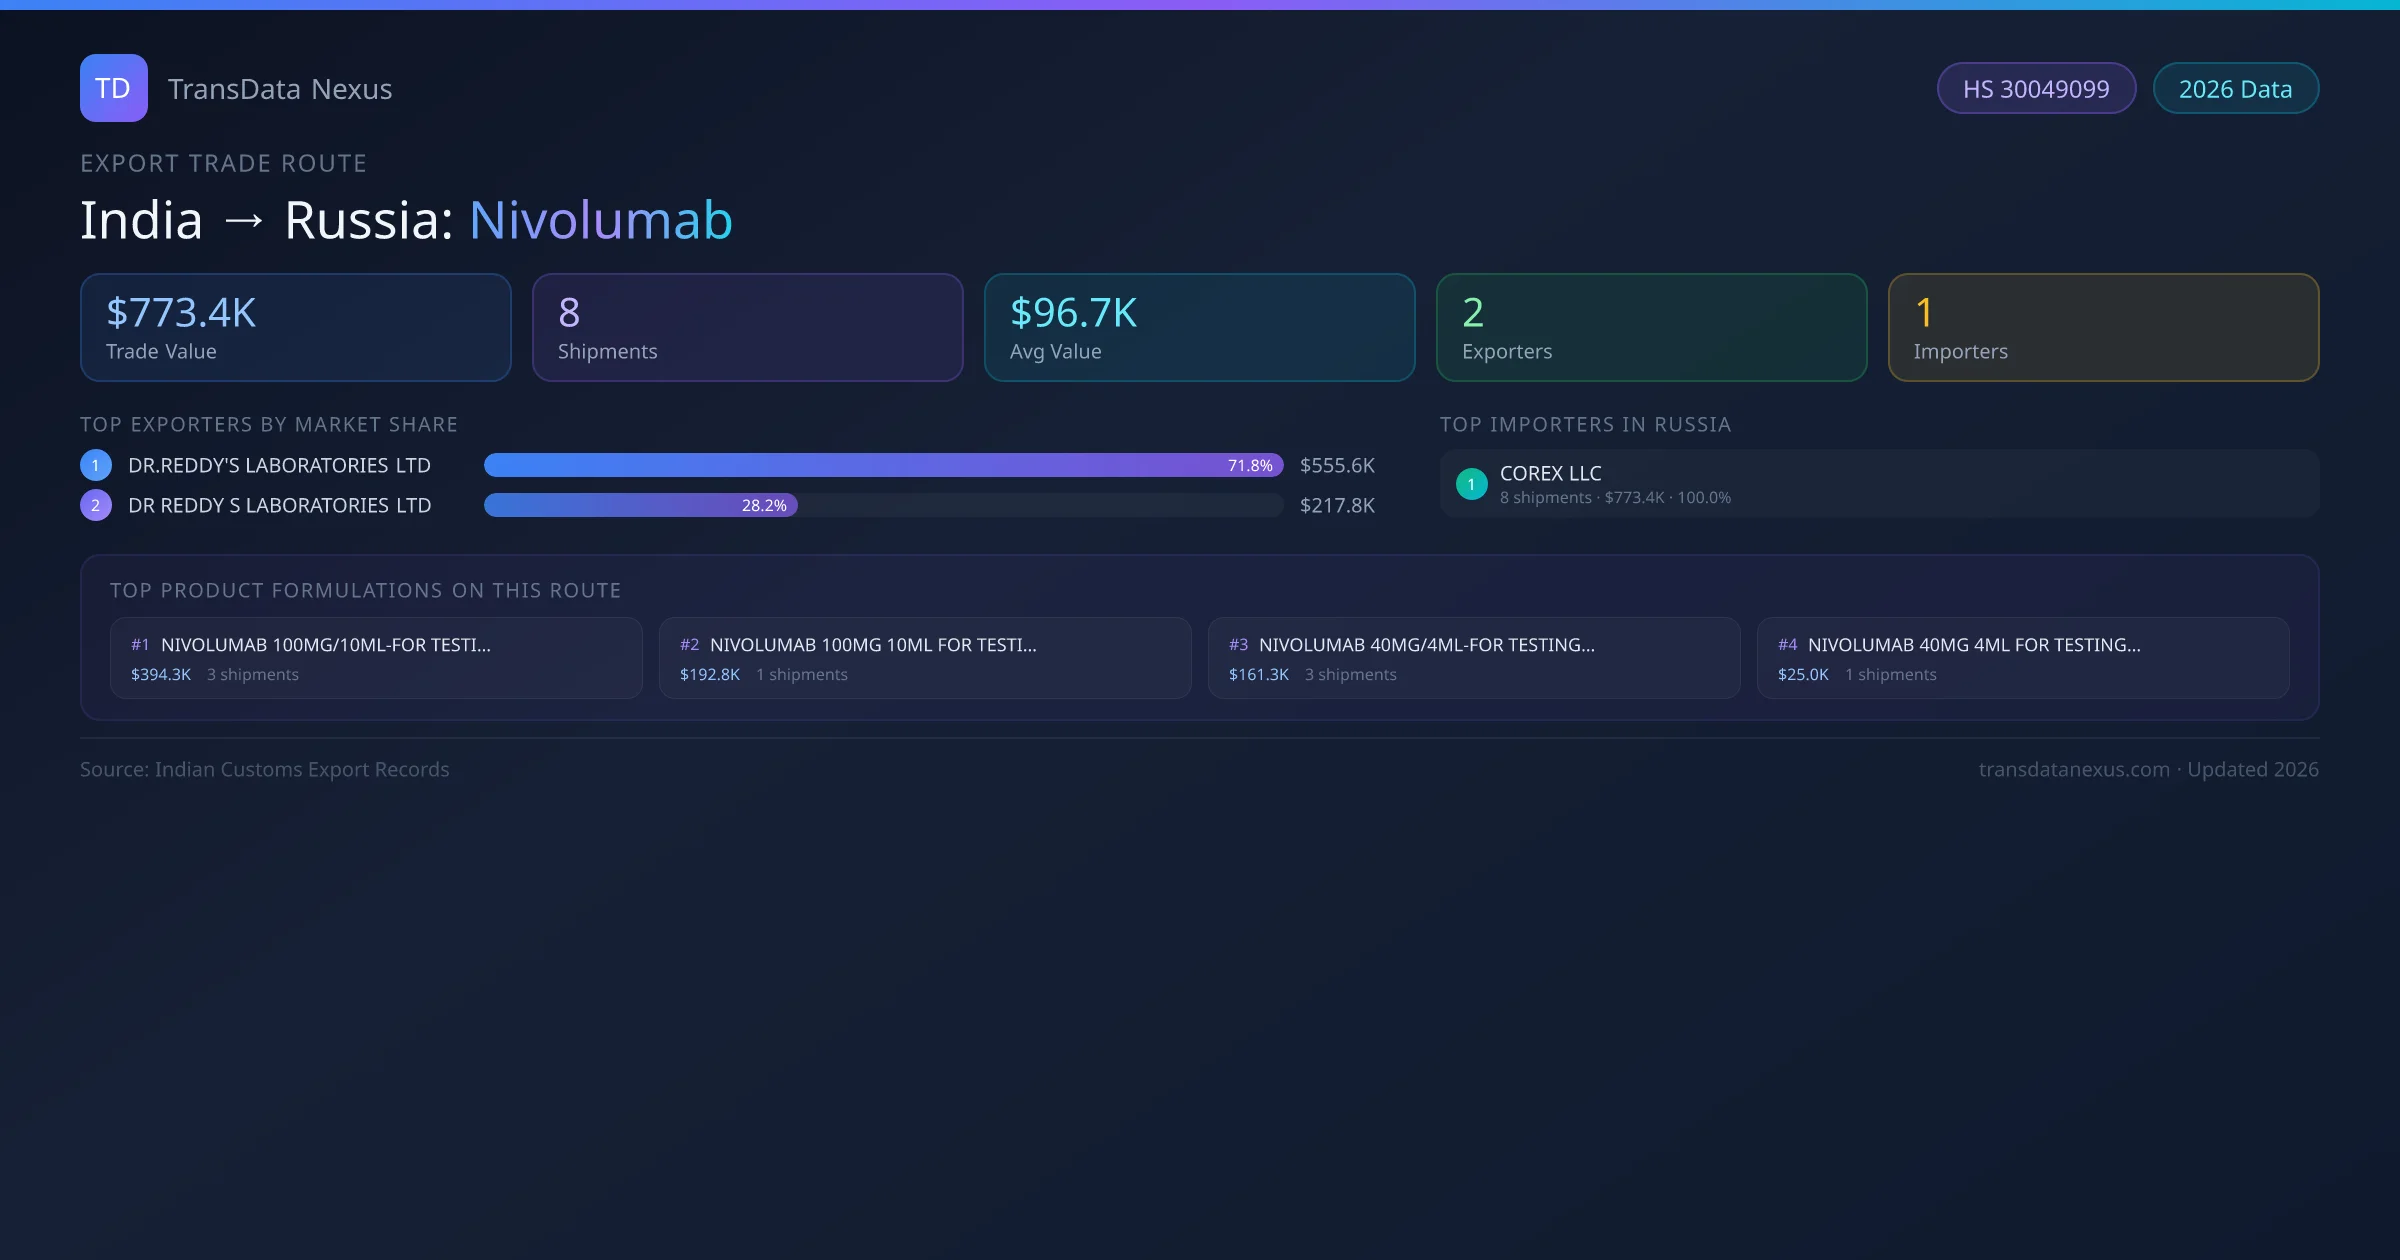The image size is (2400, 1260).
Task: Click the TD logo icon
Action: [x=113, y=88]
